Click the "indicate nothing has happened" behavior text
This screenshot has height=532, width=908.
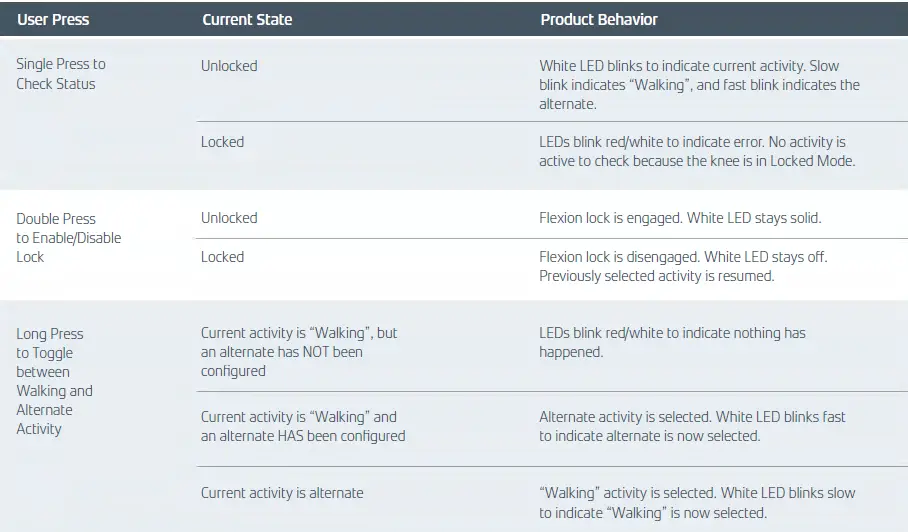672,342
